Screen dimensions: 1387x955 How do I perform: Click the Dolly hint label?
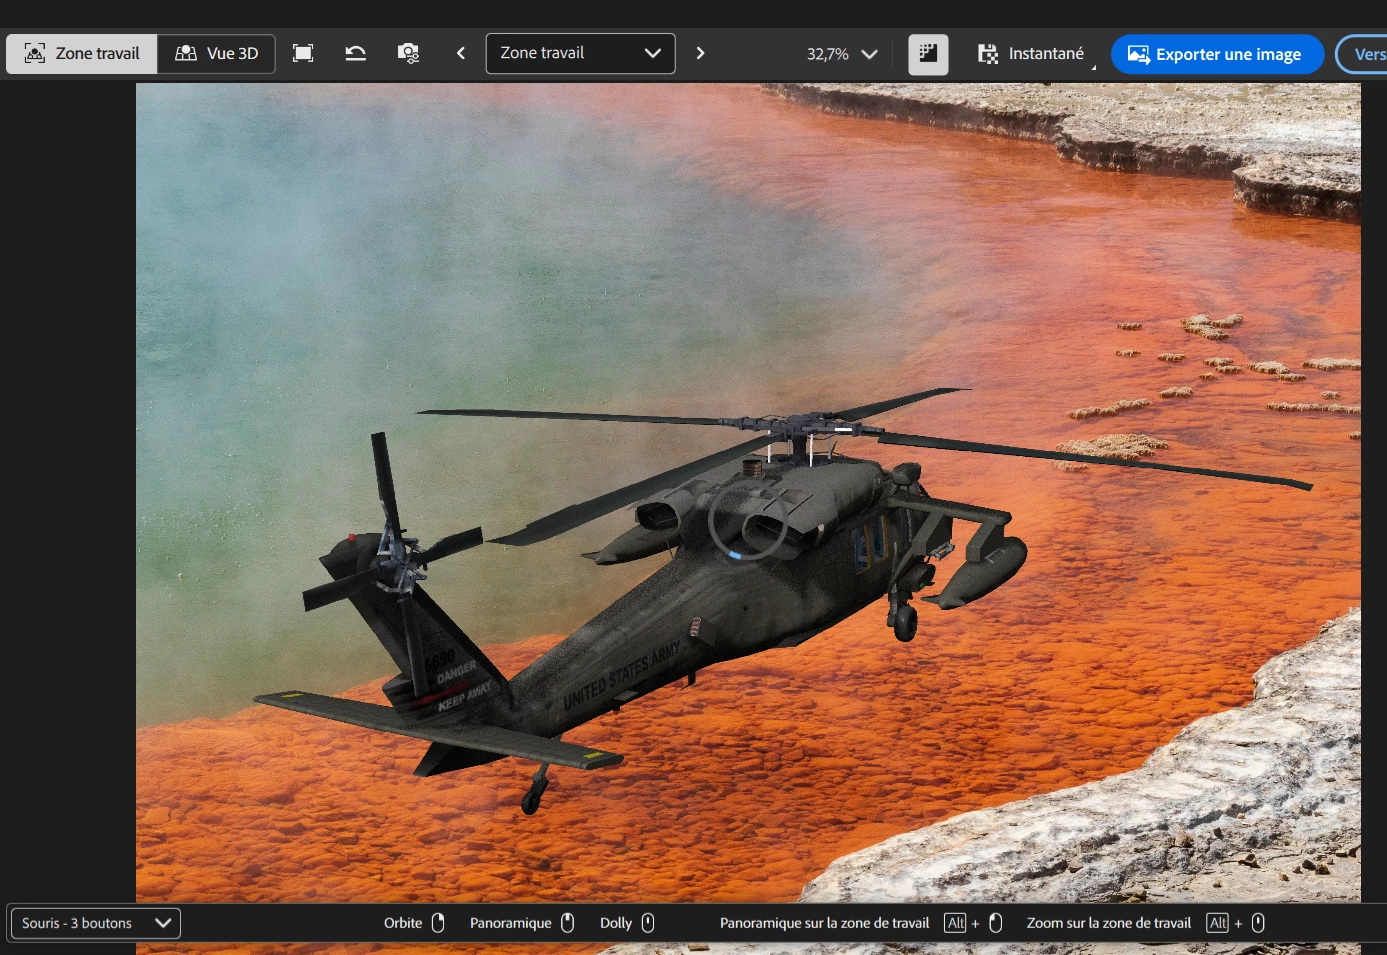point(616,923)
